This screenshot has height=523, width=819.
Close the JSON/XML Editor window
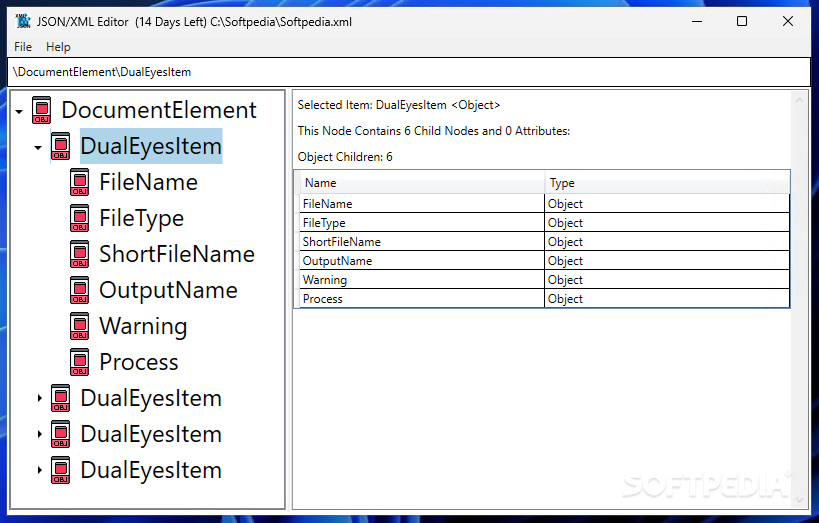point(788,21)
